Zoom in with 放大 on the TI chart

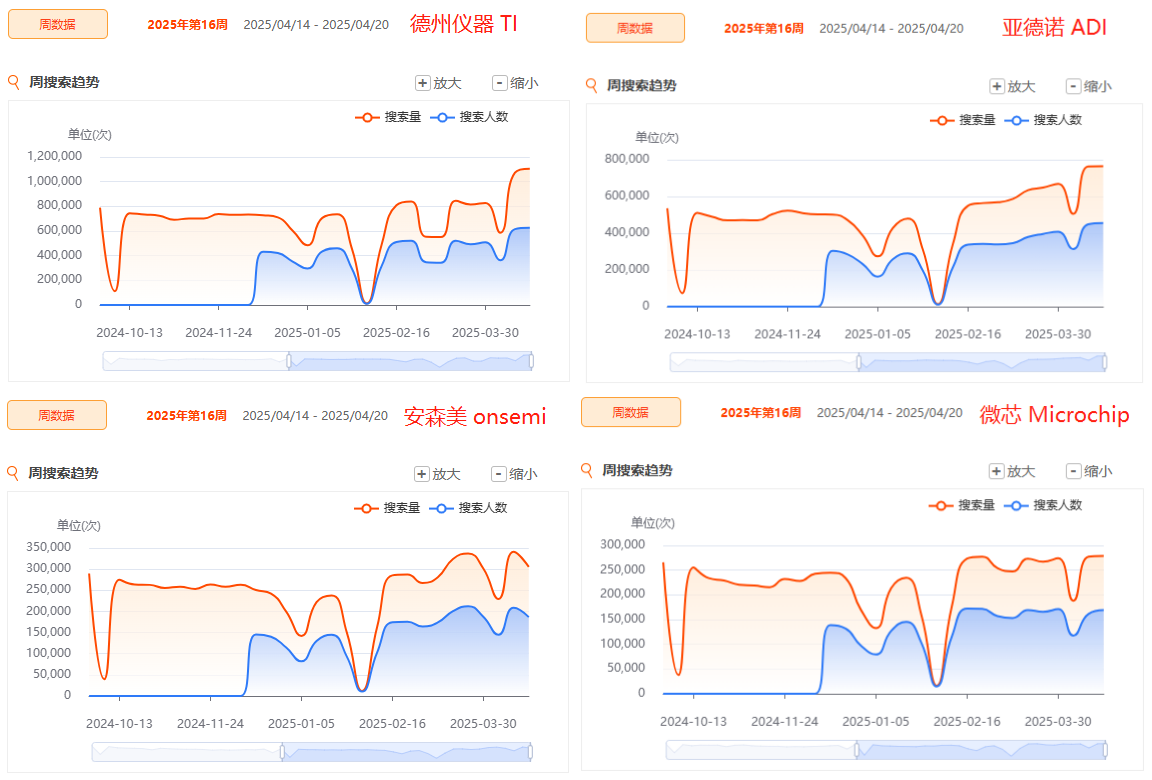439,83
